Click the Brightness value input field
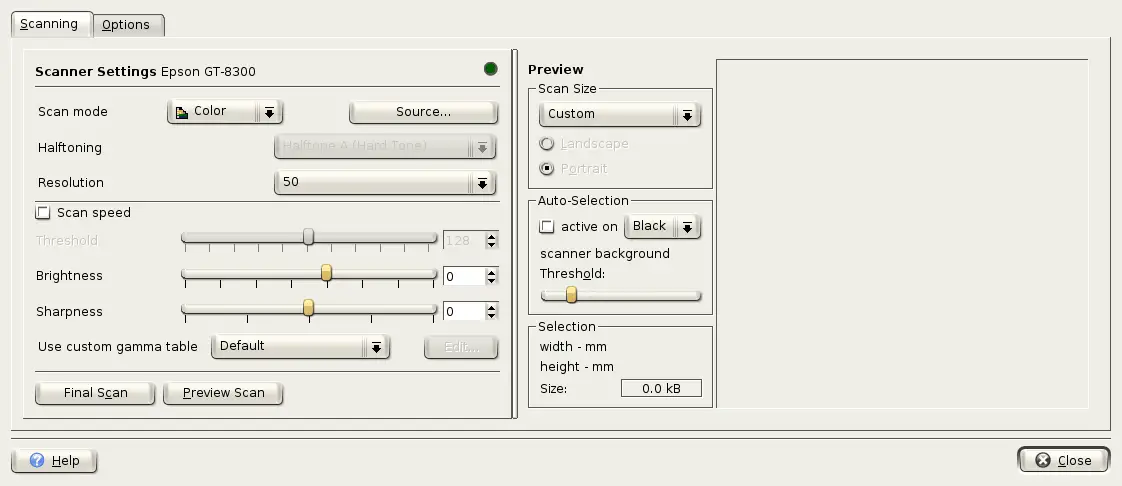The image size is (1122, 486). 463,276
